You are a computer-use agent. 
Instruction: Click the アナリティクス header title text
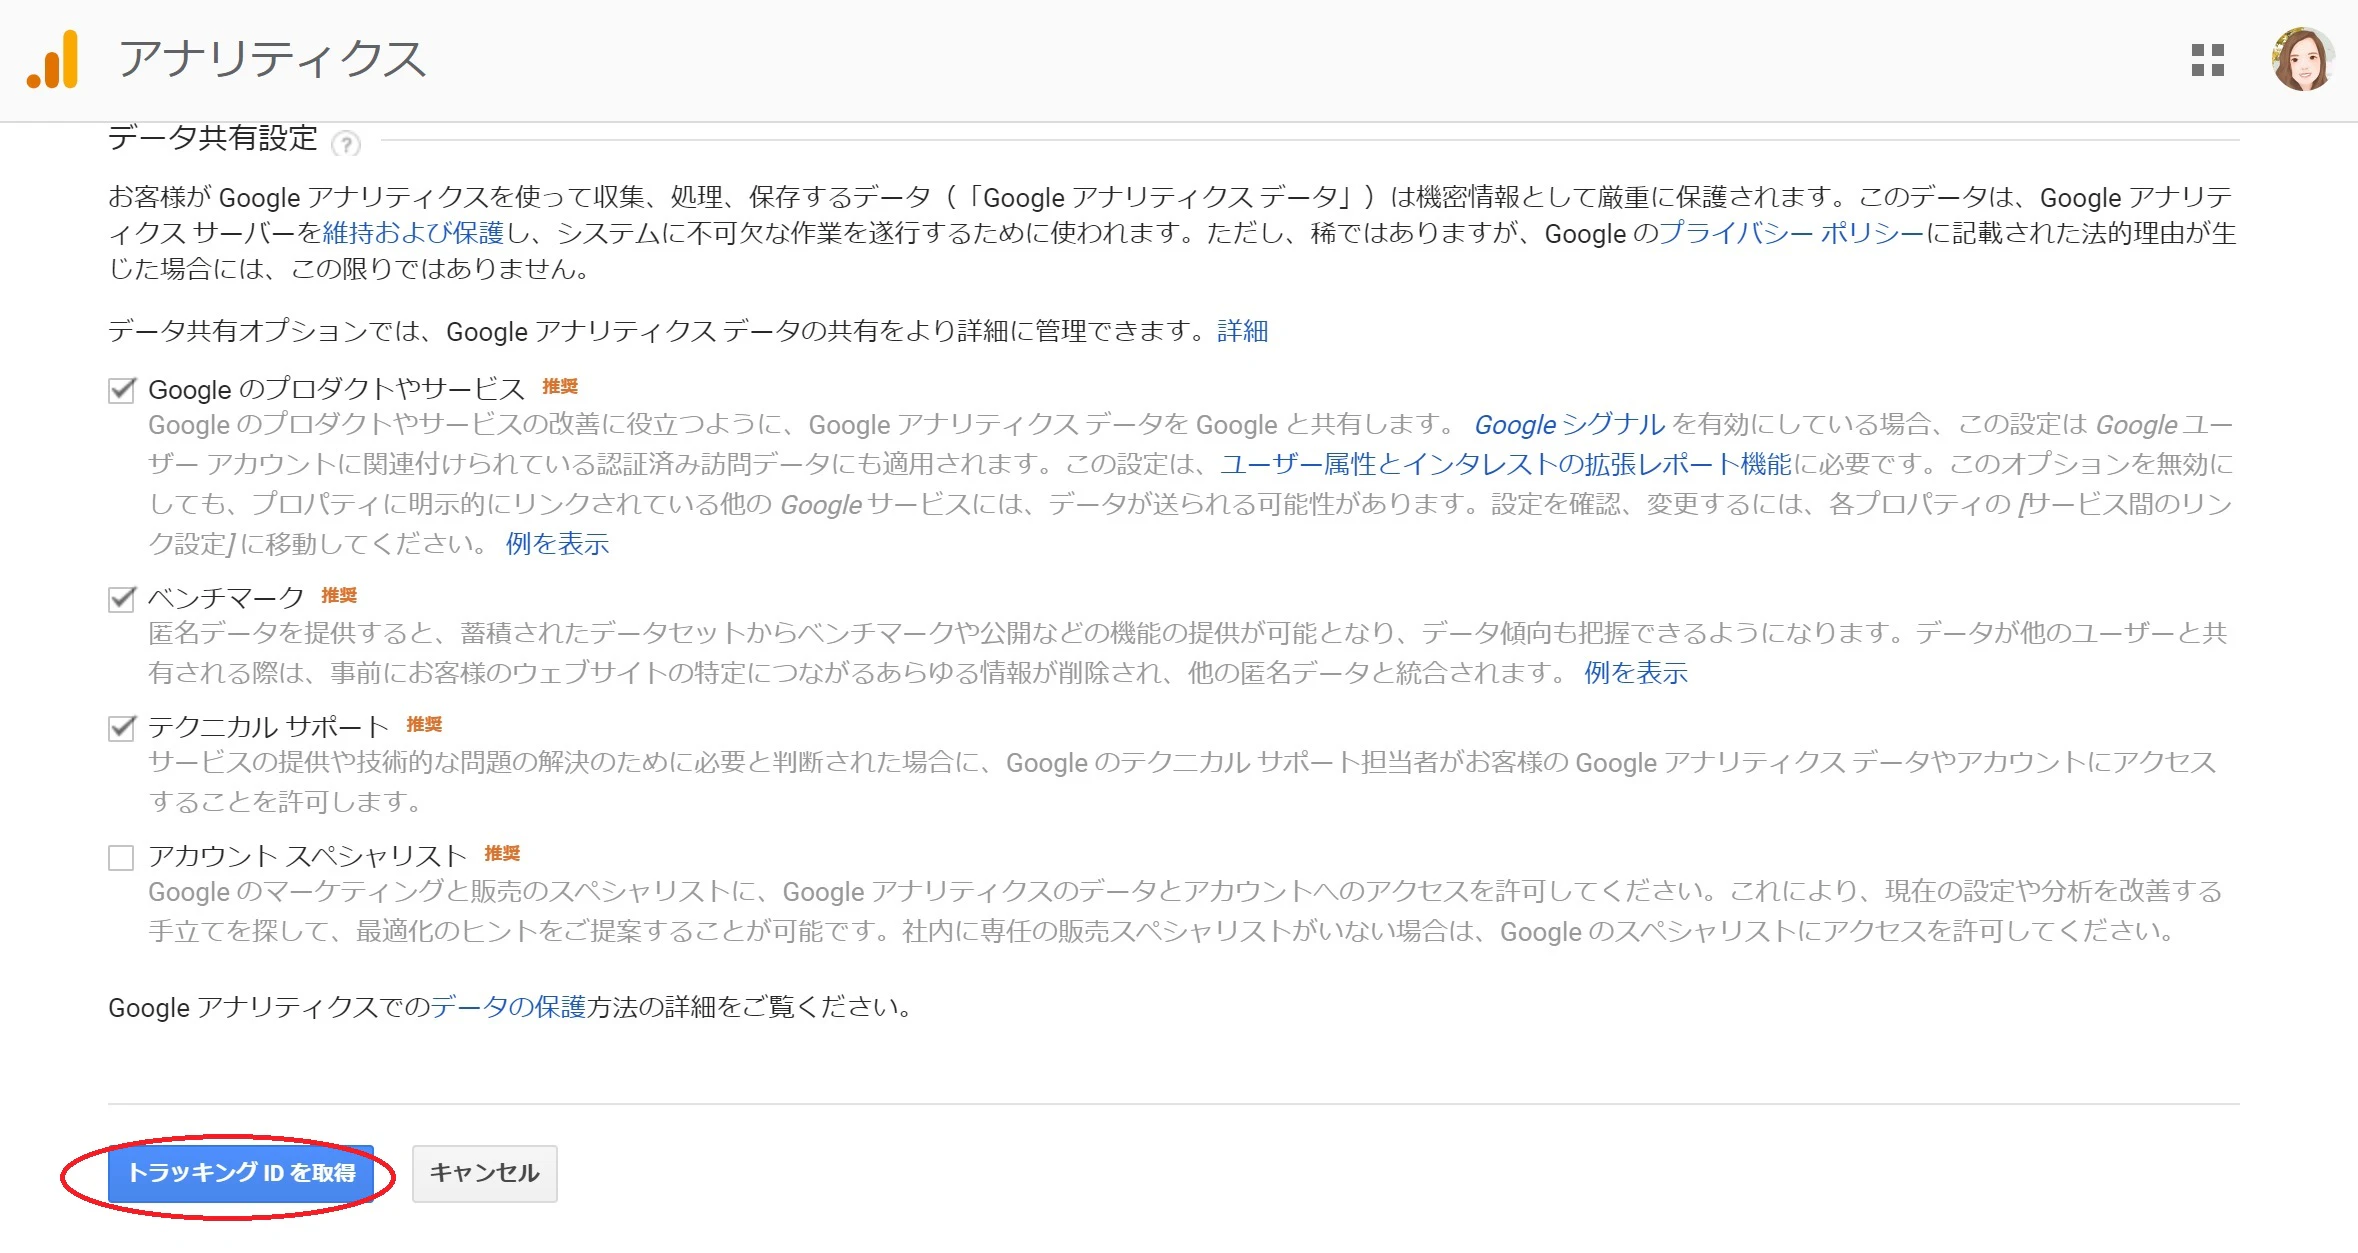(272, 60)
